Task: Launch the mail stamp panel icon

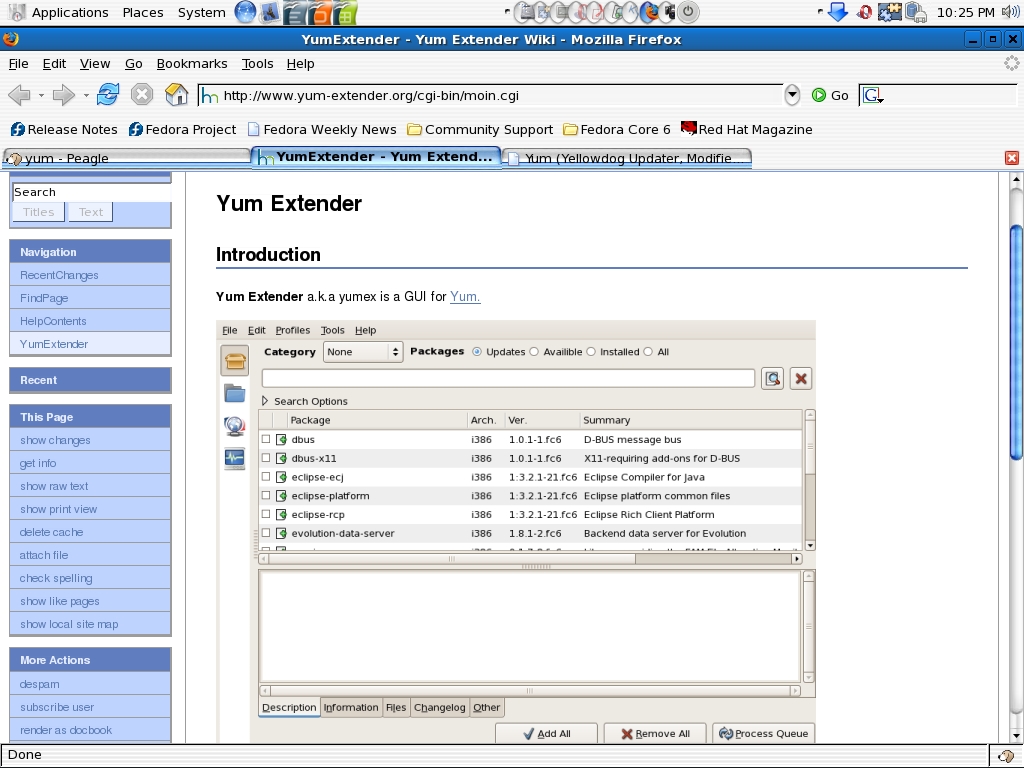Action: 269,12
